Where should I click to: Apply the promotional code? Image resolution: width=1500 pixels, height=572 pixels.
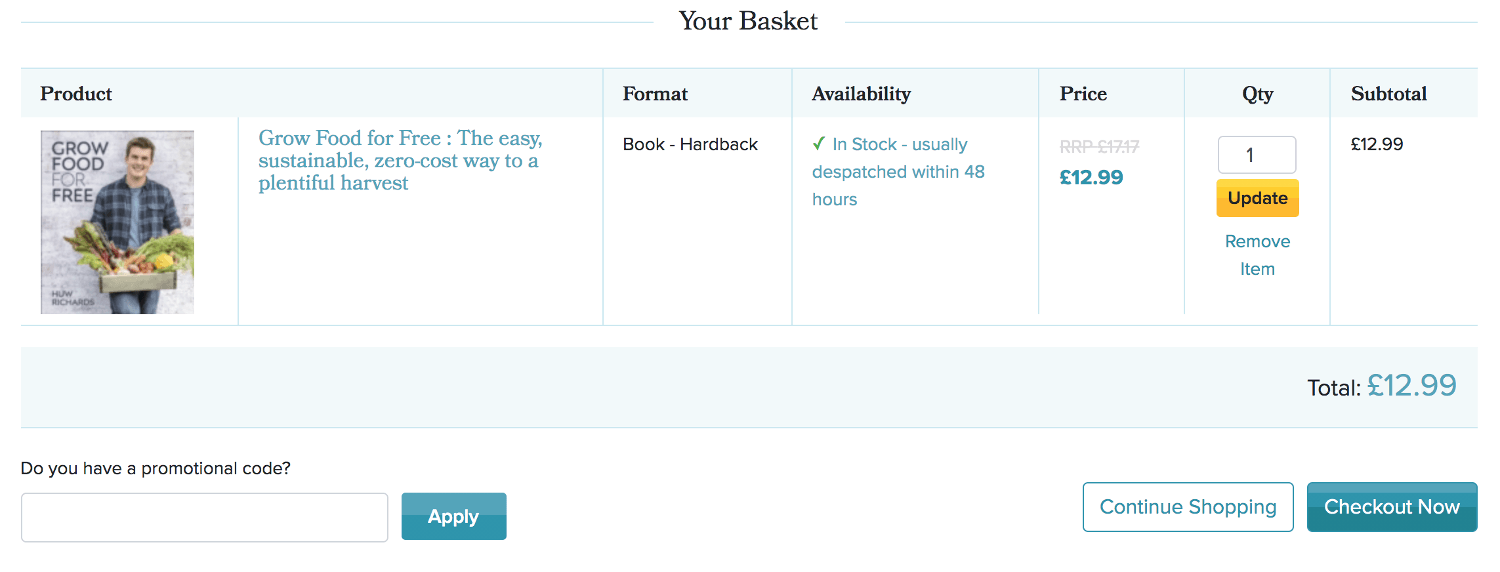click(x=454, y=516)
